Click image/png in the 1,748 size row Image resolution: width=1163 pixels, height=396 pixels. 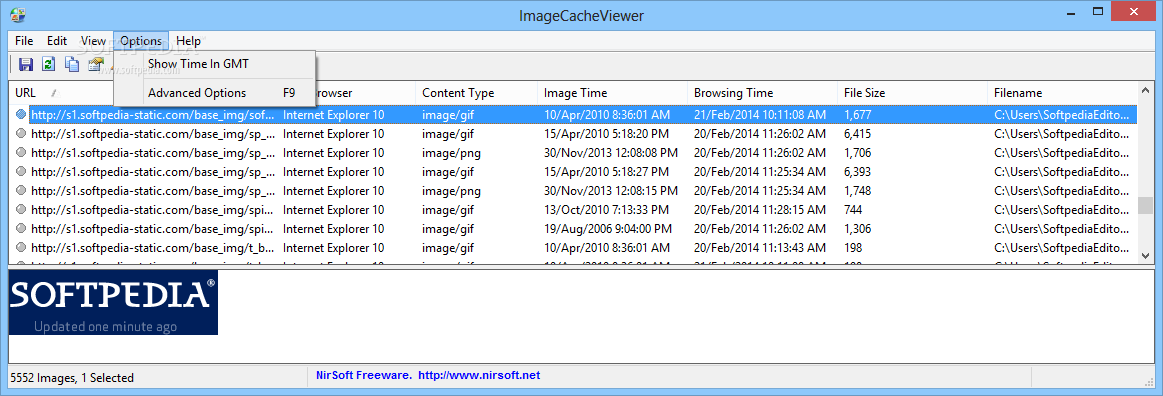pyautogui.click(x=452, y=191)
